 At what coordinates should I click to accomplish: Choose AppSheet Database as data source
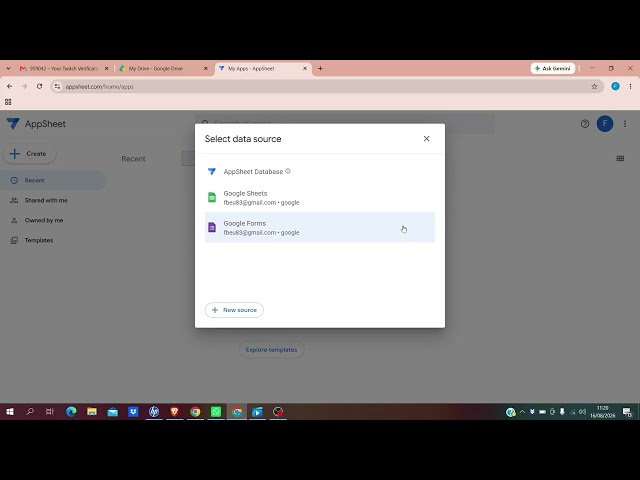[x=320, y=171]
